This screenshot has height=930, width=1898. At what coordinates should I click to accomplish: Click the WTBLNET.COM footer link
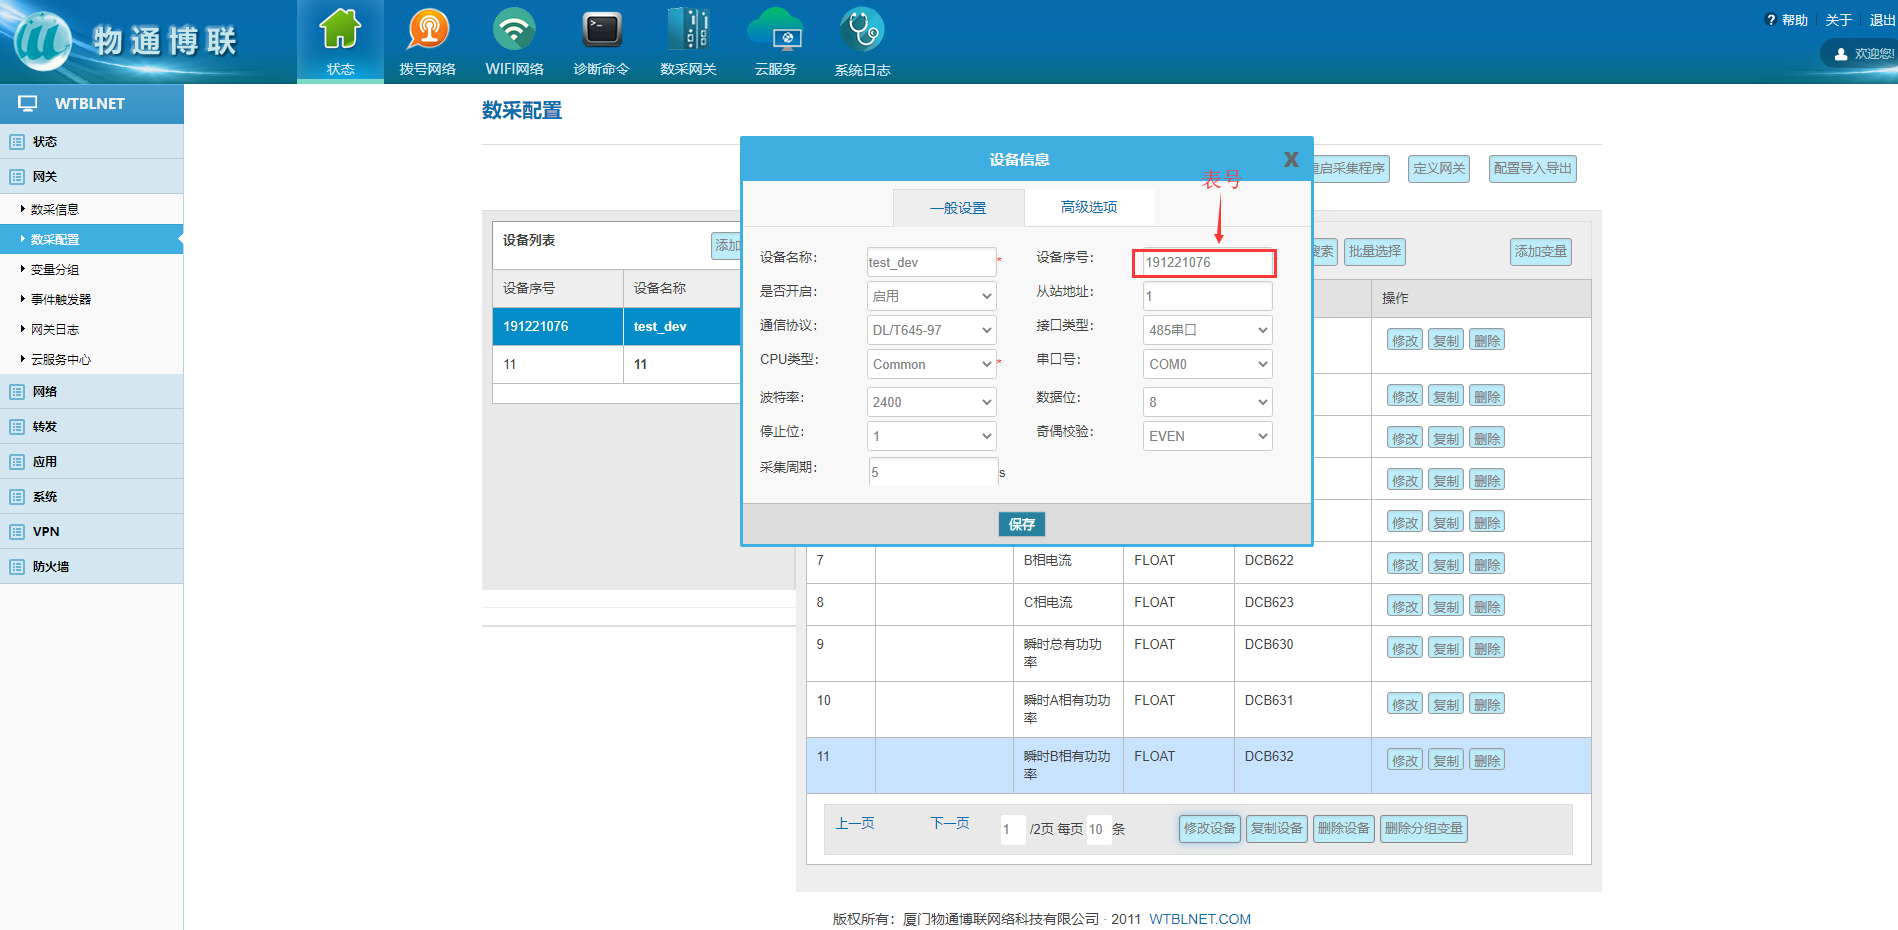tap(1199, 919)
